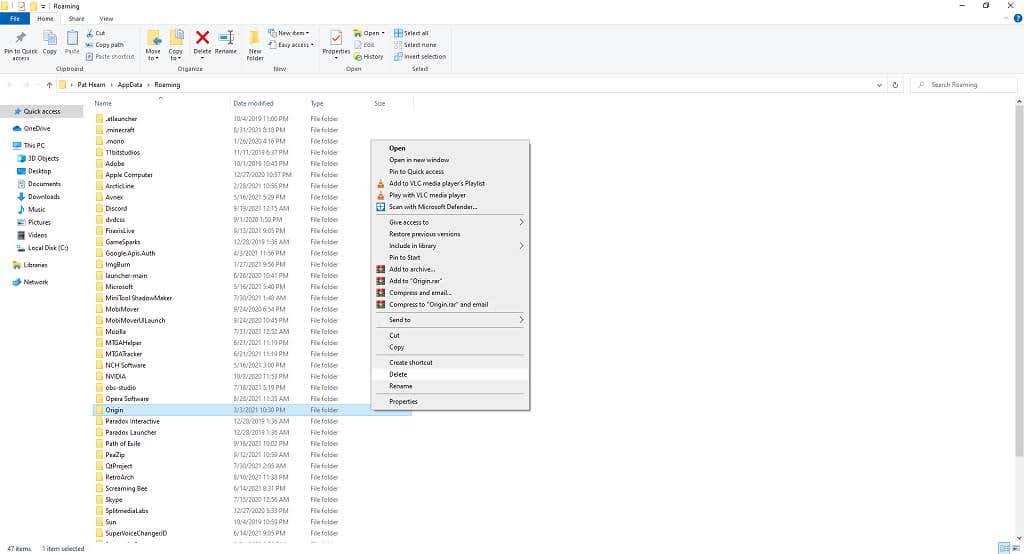Expand the address bar history dropdown
1024x554 pixels.
879,85
